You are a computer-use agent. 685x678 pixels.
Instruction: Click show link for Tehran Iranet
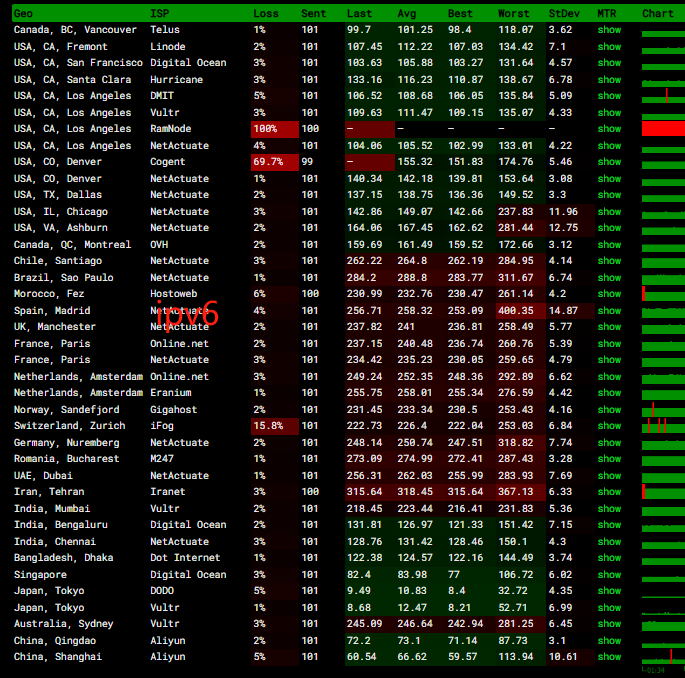(609, 492)
